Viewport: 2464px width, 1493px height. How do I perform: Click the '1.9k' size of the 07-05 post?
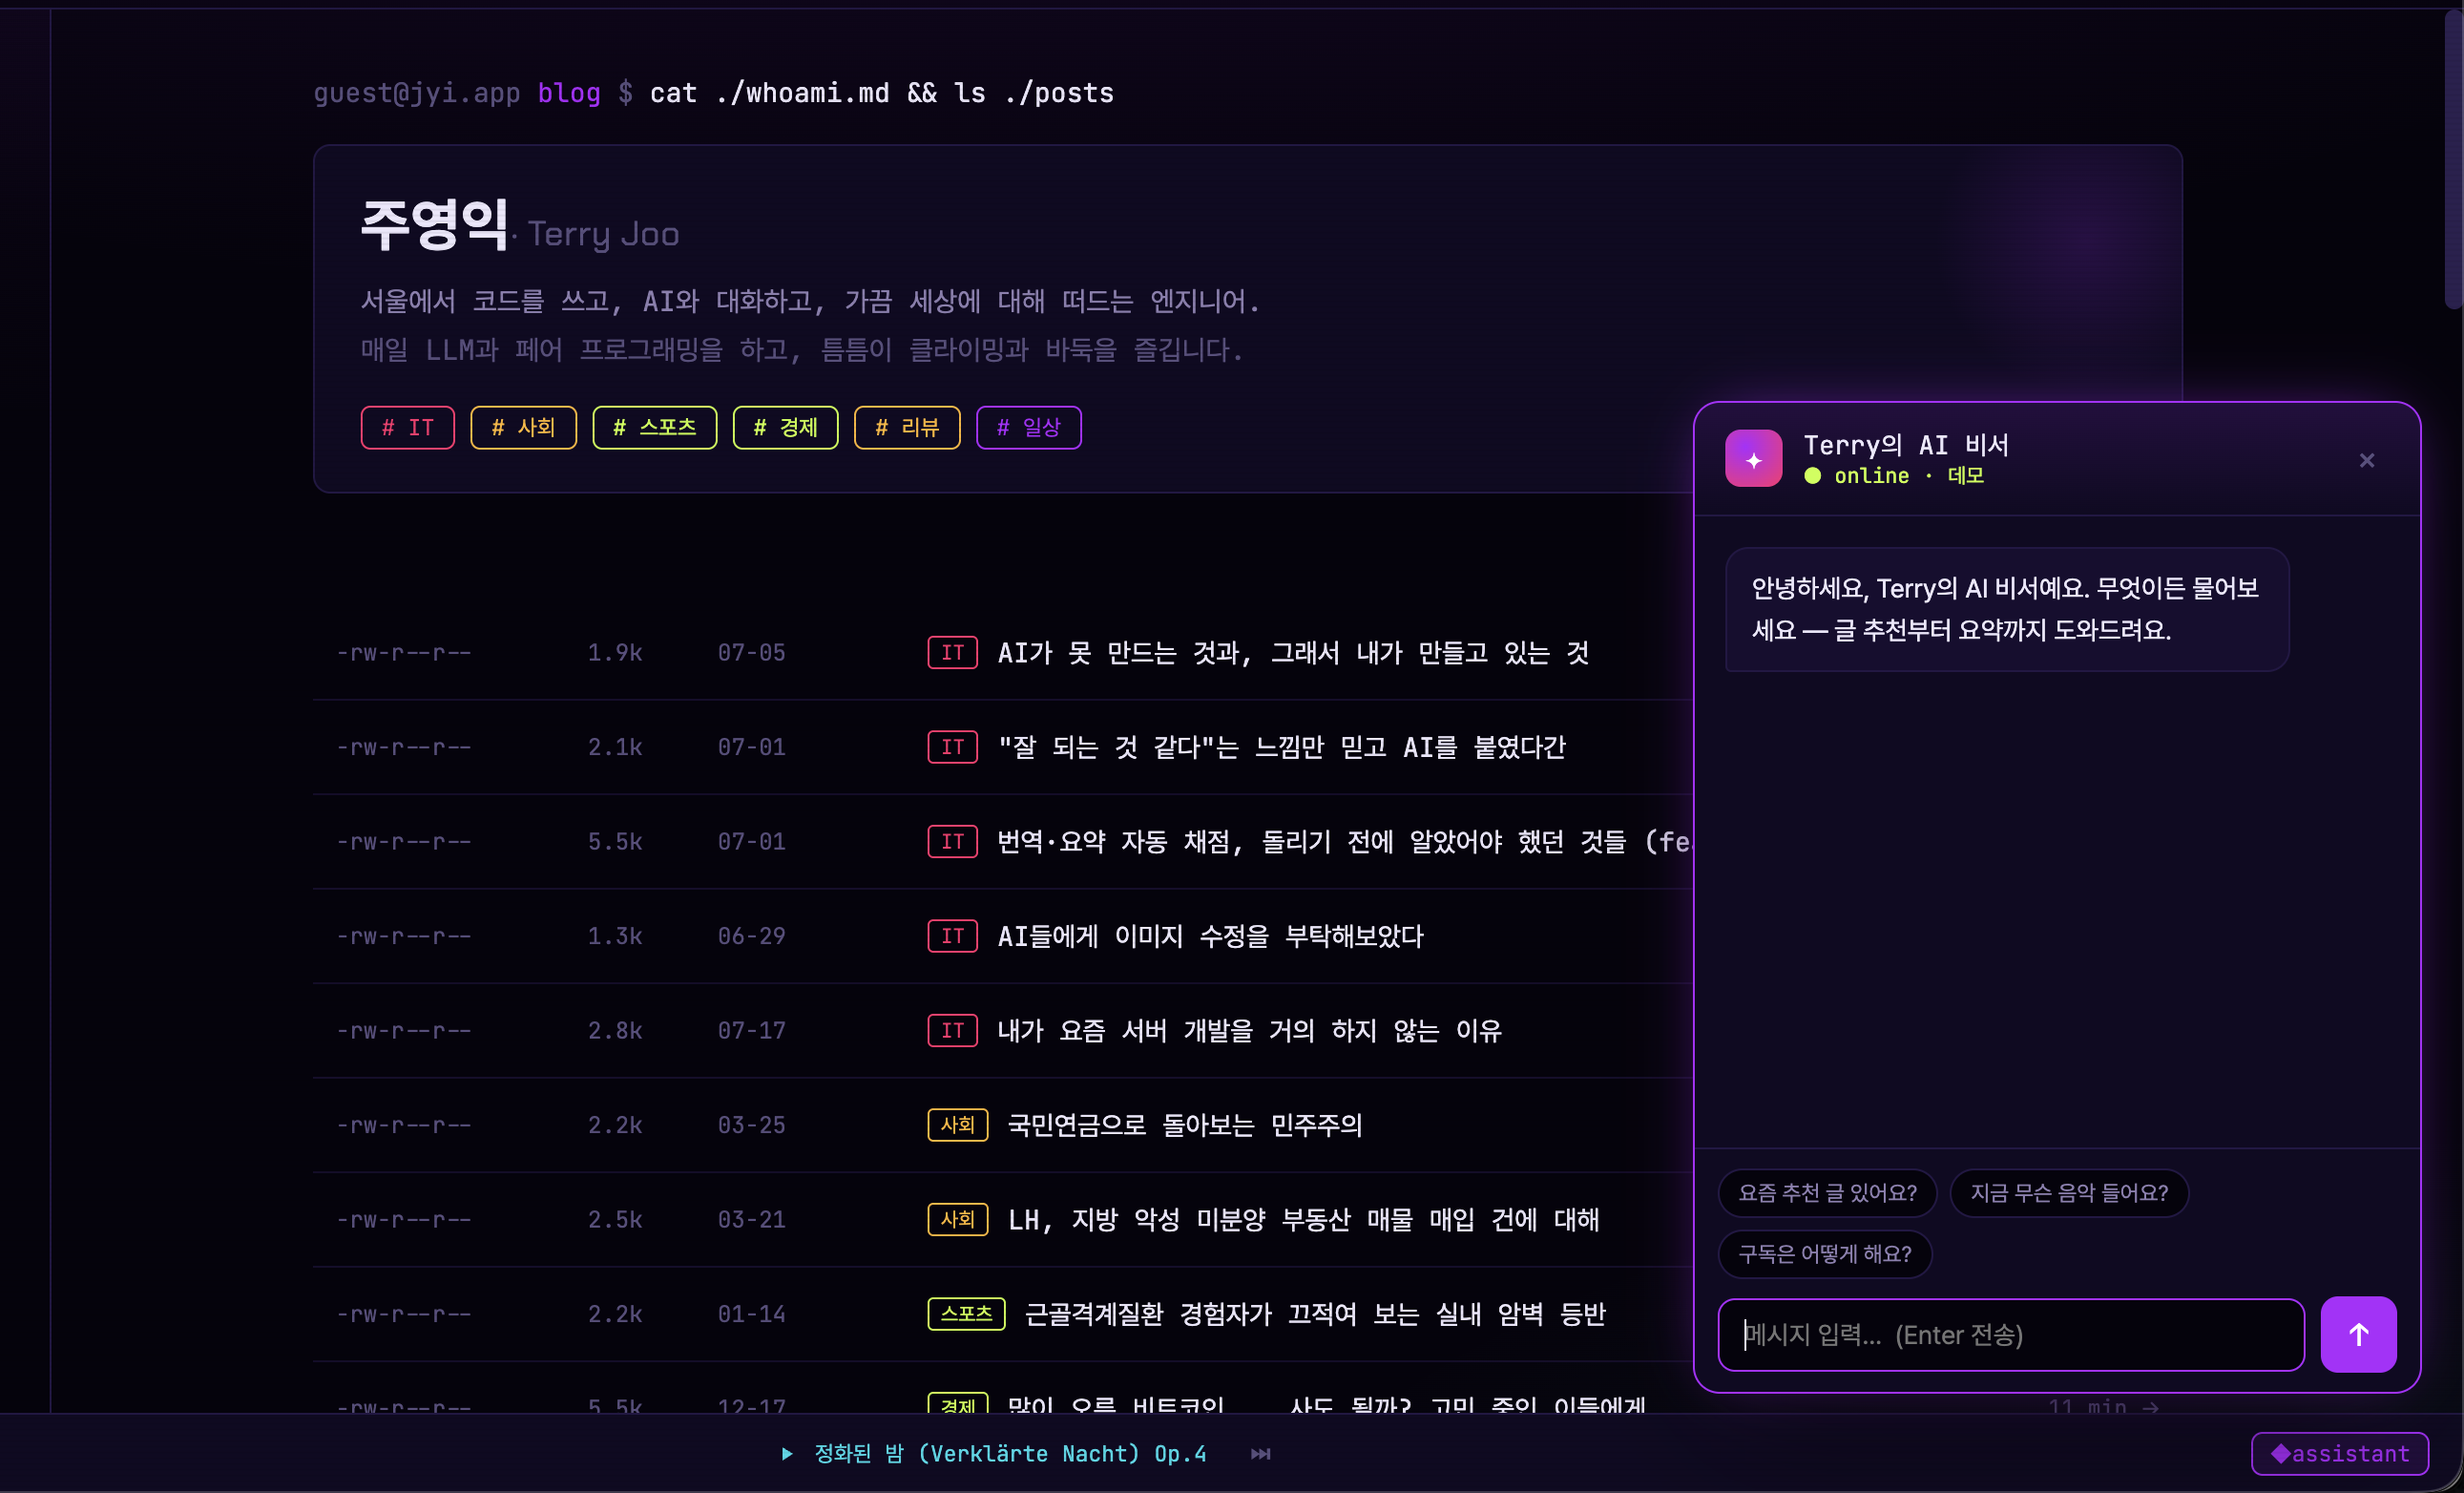click(x=615, y=652)
